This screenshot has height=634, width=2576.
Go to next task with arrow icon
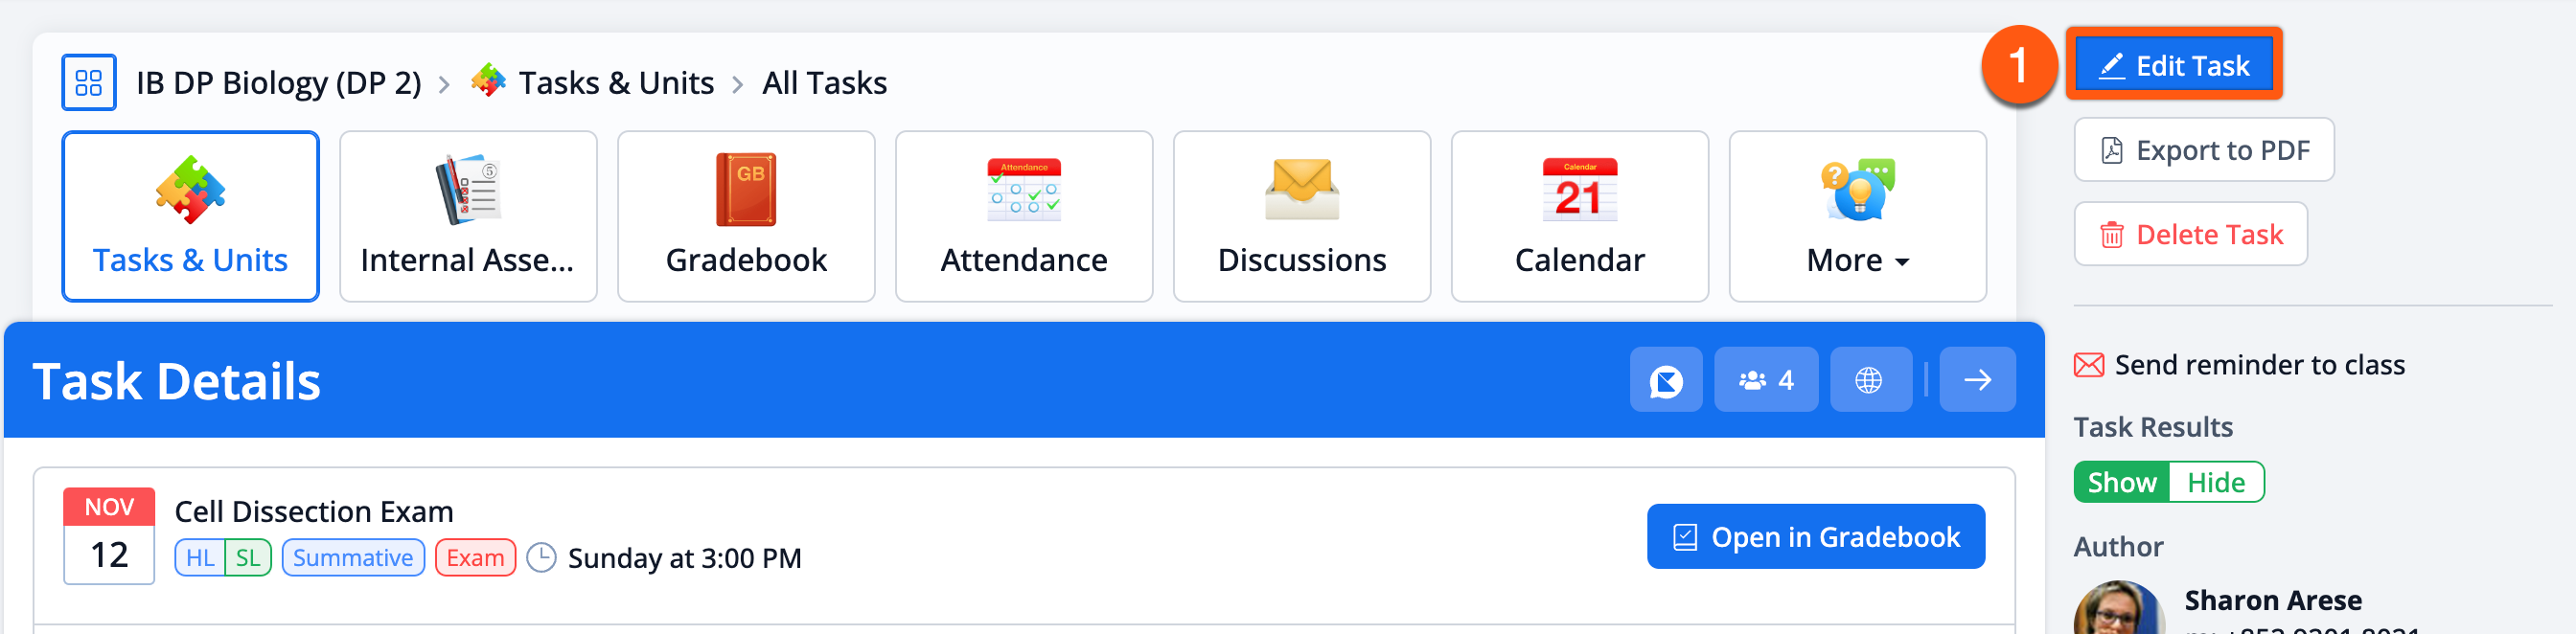tap(1977, 380)
